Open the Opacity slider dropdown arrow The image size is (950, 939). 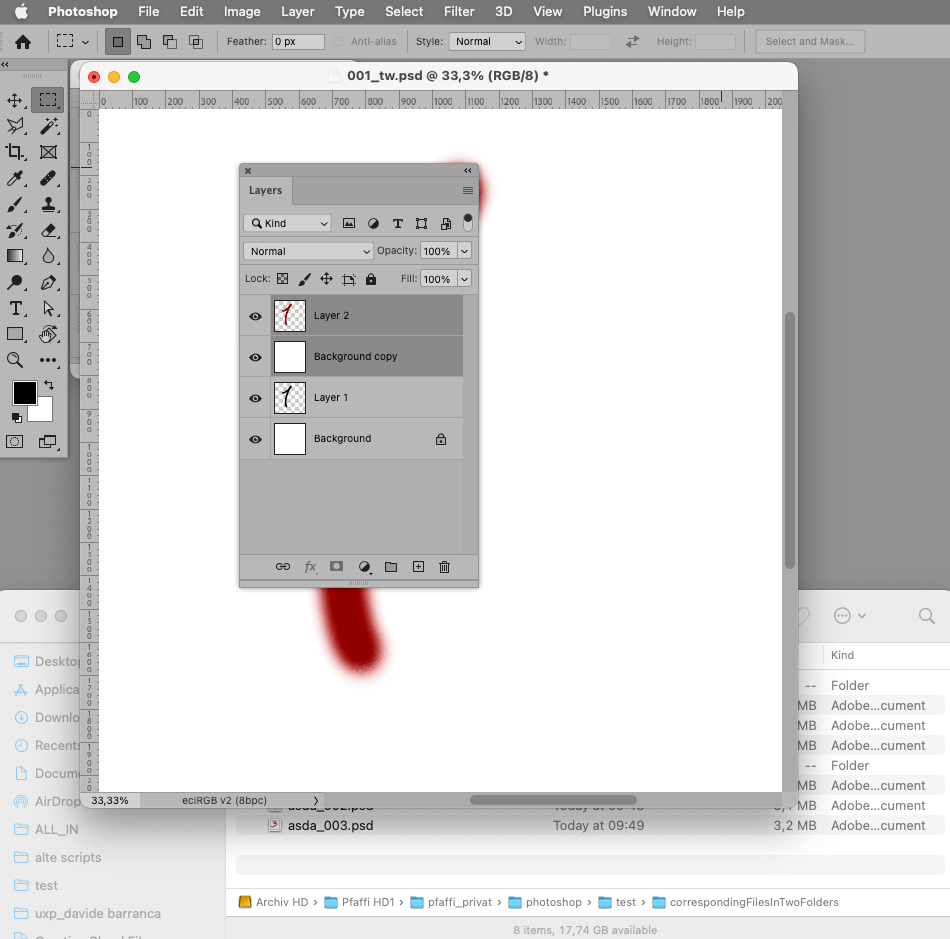(x=464, y=251)
